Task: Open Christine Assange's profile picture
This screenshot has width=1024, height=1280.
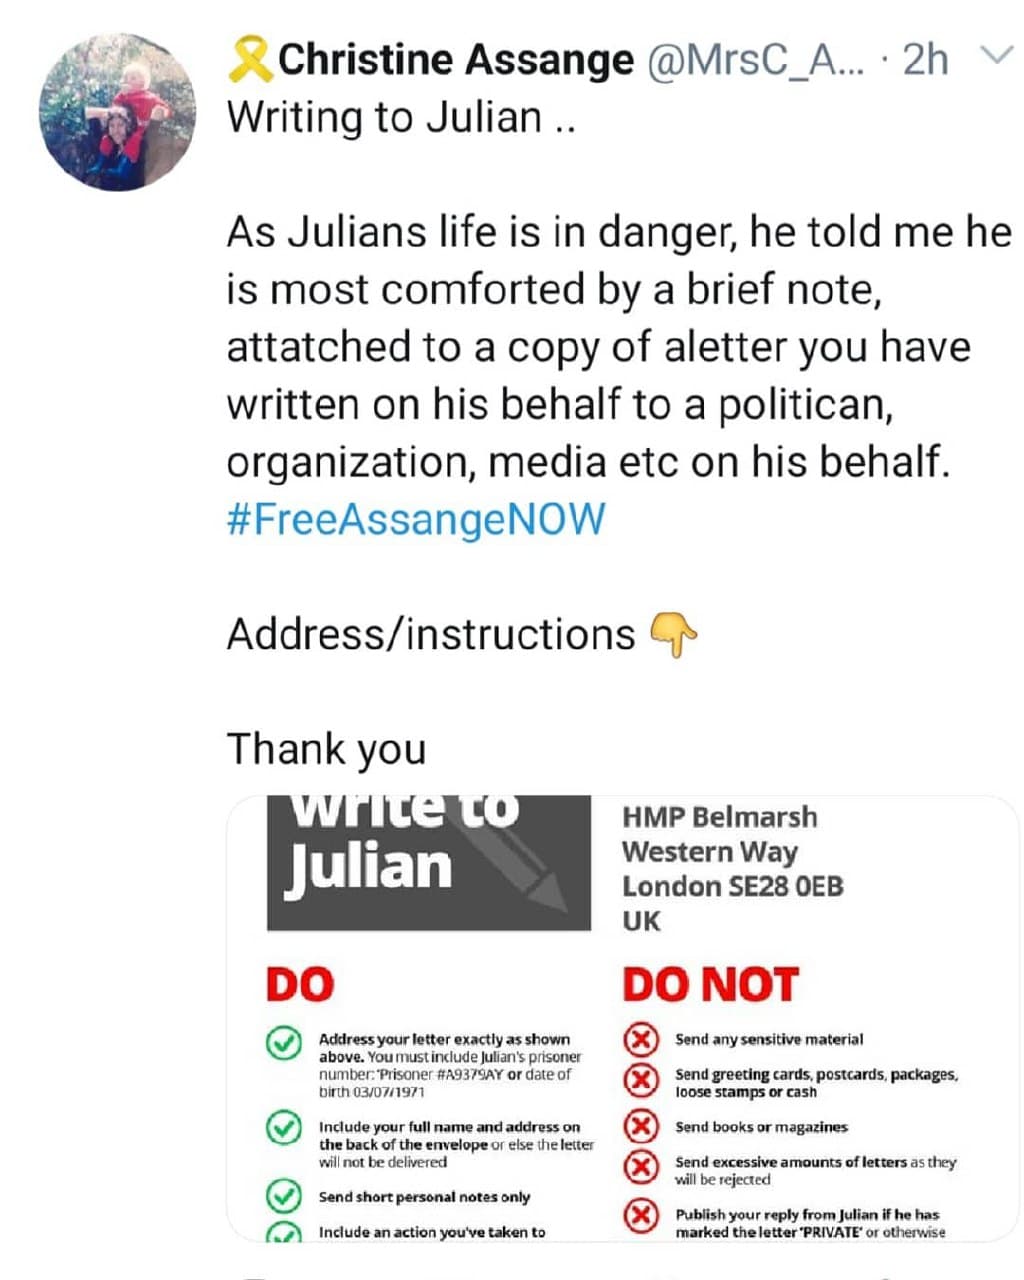Action: coord(118,112)
